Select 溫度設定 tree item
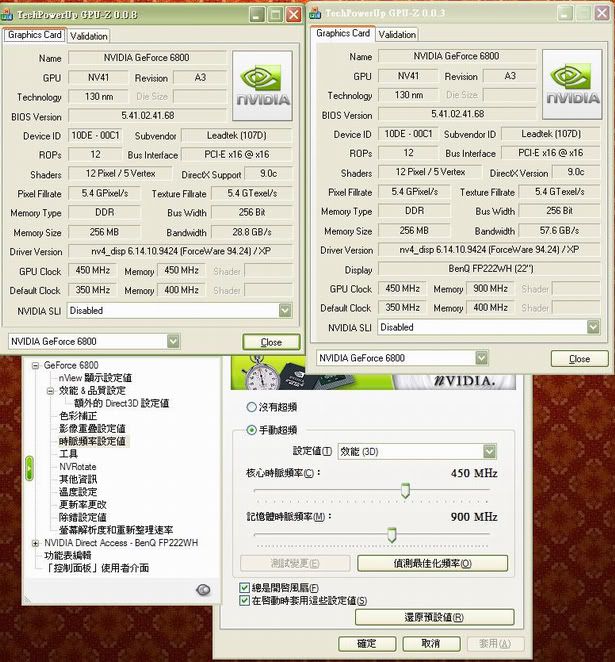 click(x=78, y=492)
